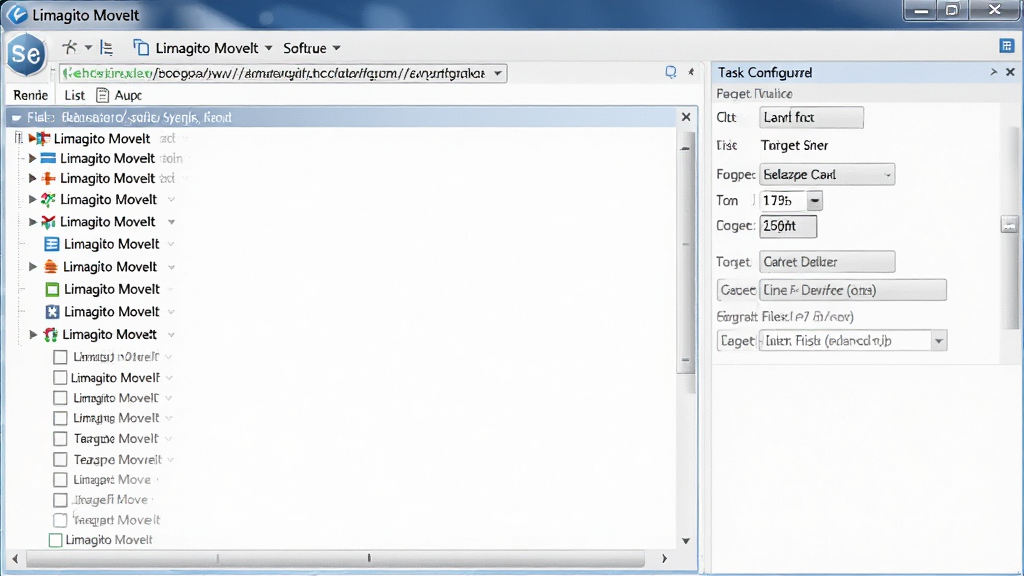This screenshot has height=576, width=1024.
Task: Close the tree panel with its X
Action: 686,117
